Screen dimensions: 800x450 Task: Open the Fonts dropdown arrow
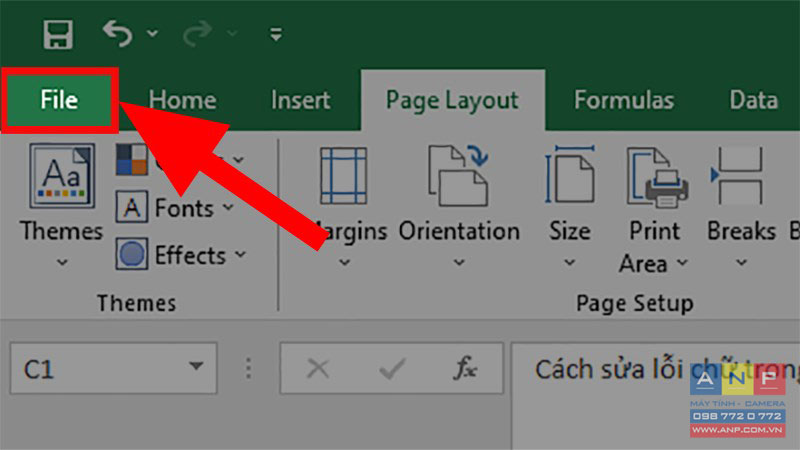pyautogui.click(x=228, y=207)
